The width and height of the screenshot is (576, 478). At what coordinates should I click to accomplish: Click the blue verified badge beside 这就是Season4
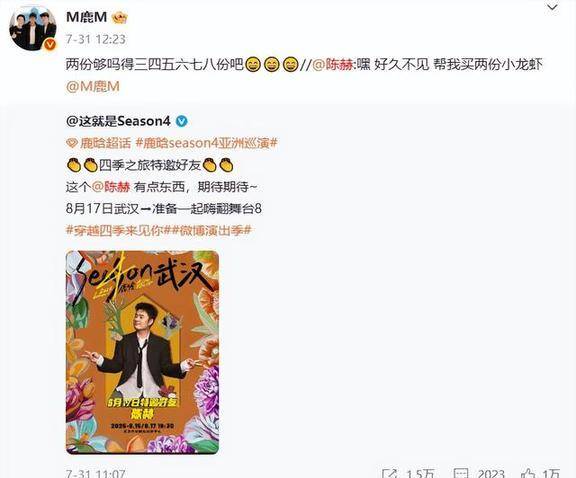[181, 121]
